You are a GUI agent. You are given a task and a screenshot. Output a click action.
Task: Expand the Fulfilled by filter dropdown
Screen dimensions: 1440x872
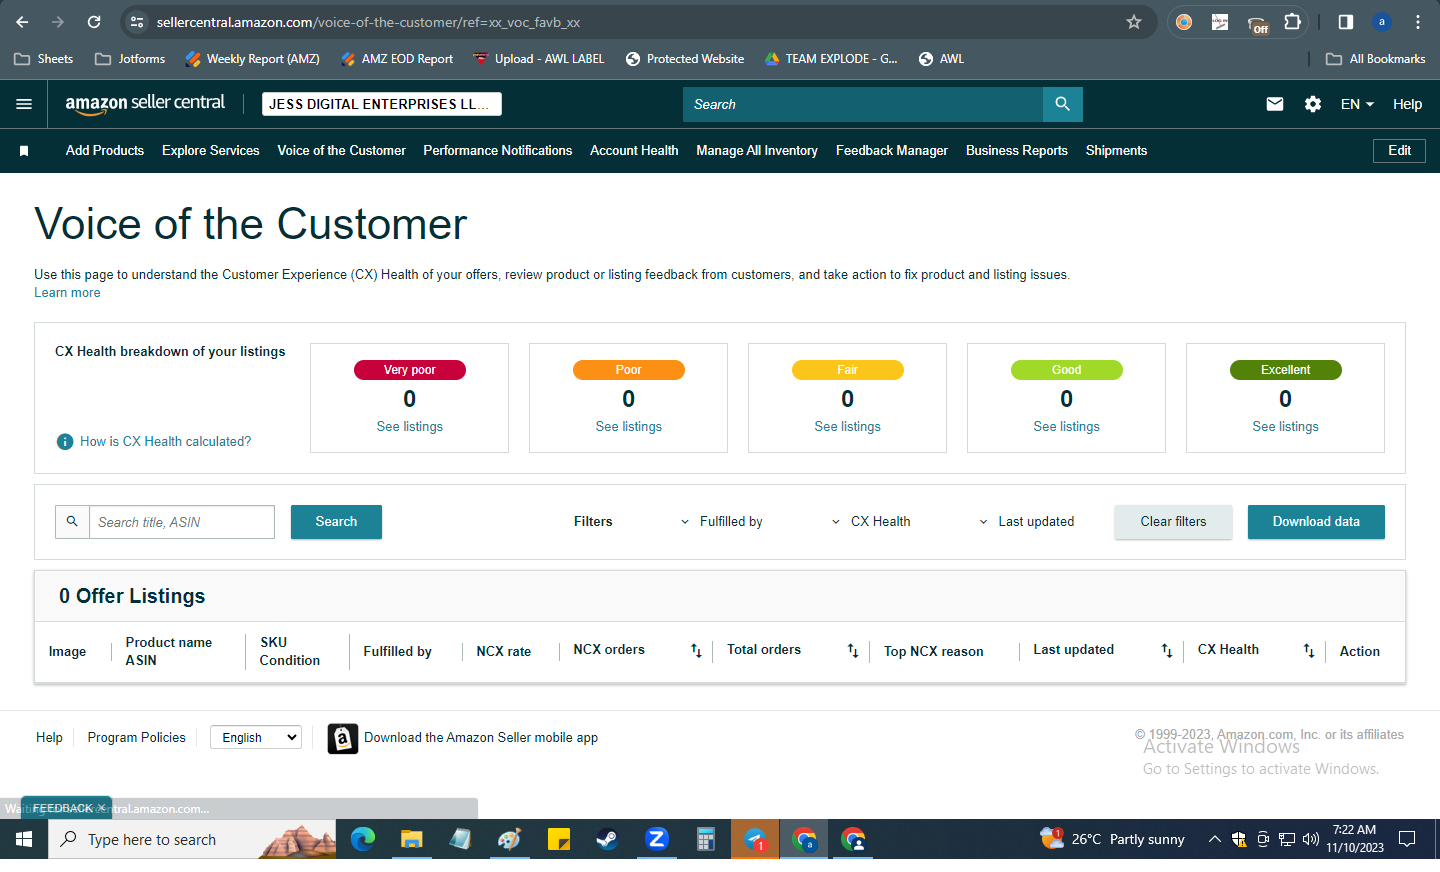coord(721,522)
